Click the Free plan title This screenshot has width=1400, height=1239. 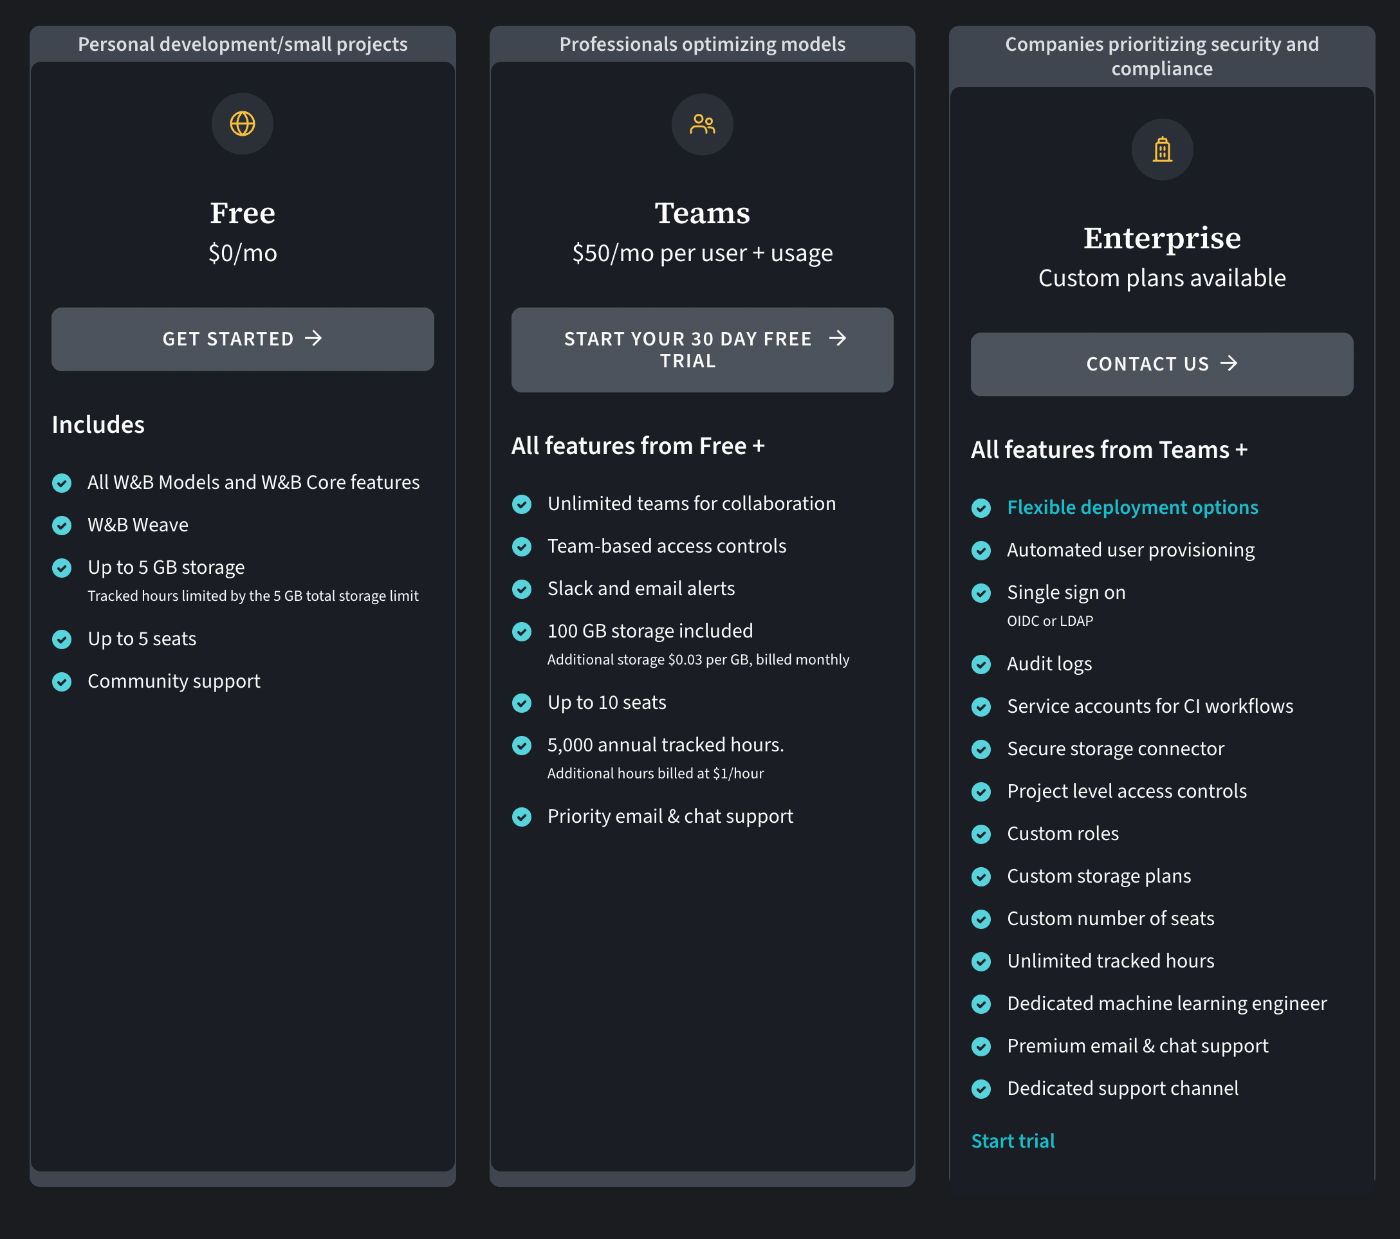click(x=243, y=213)
